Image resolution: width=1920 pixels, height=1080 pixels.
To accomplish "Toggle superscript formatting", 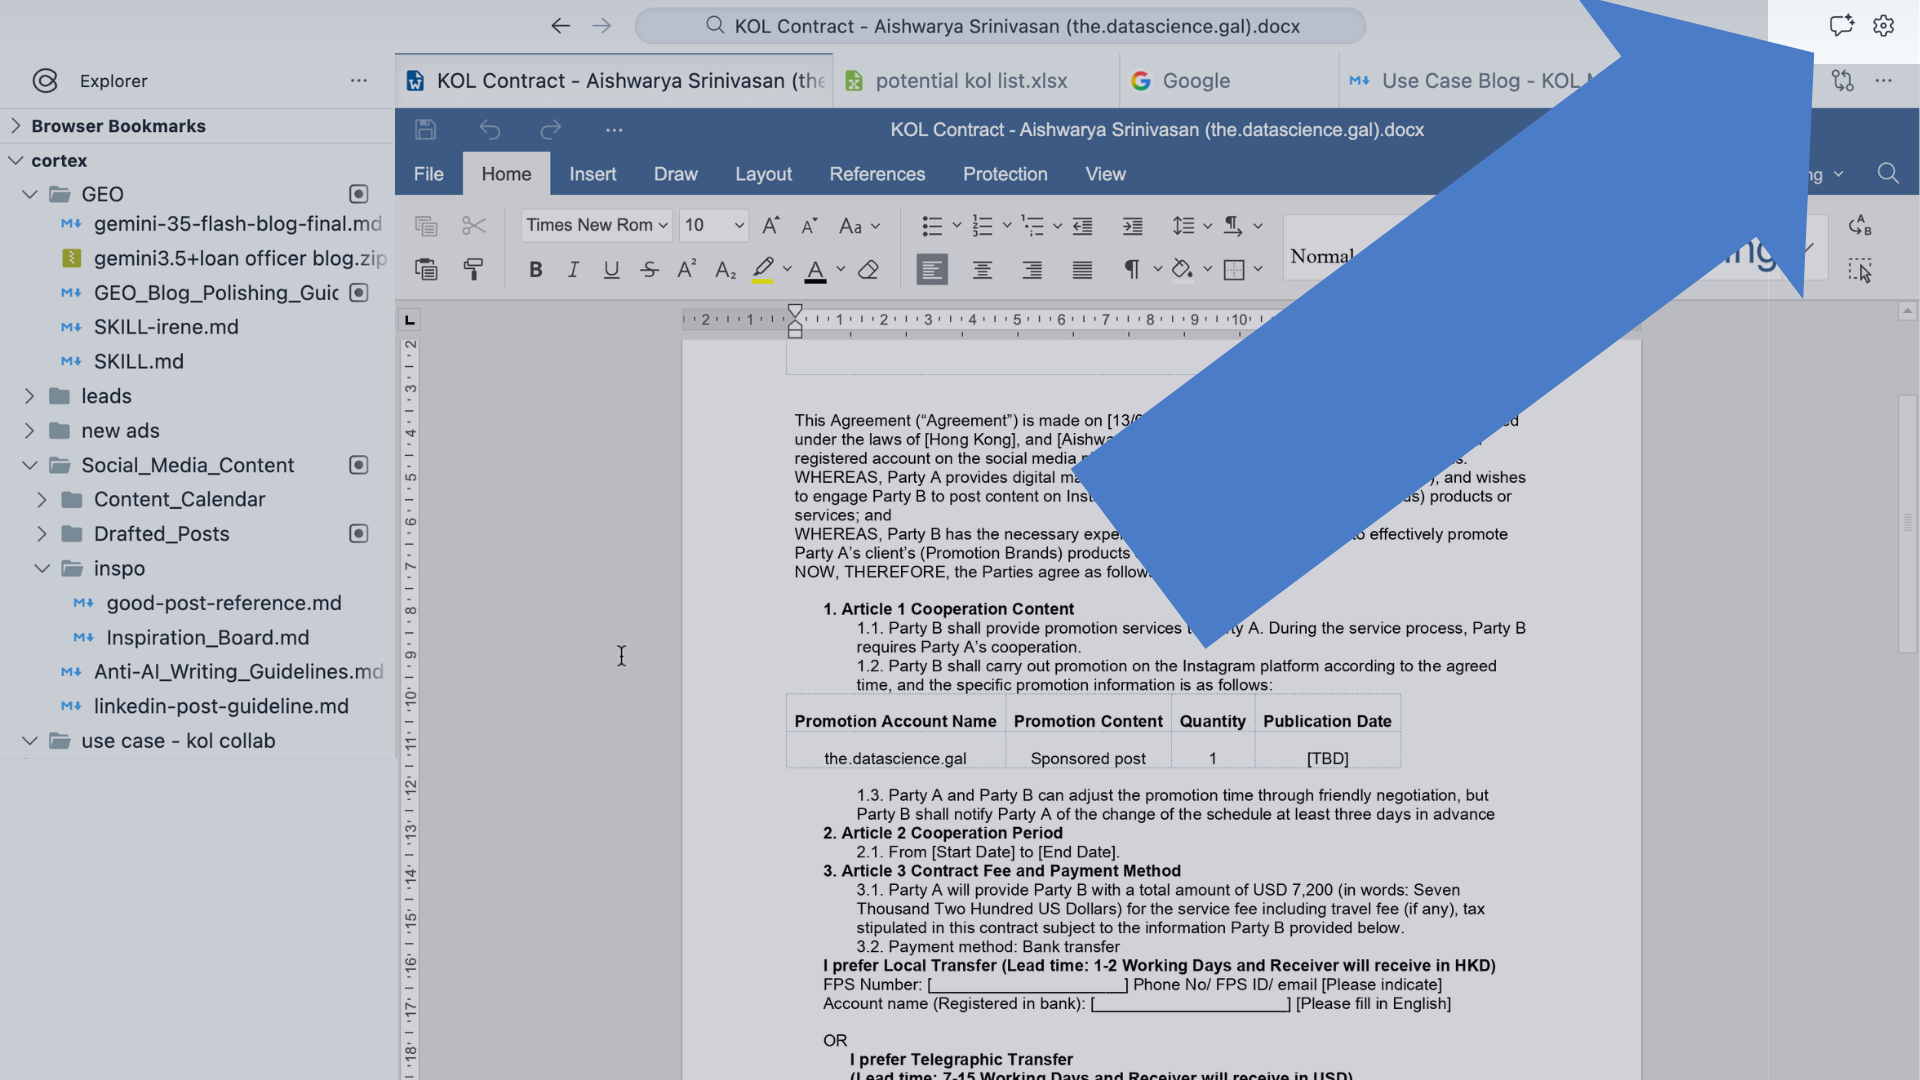I will click(x=687, y=270).
